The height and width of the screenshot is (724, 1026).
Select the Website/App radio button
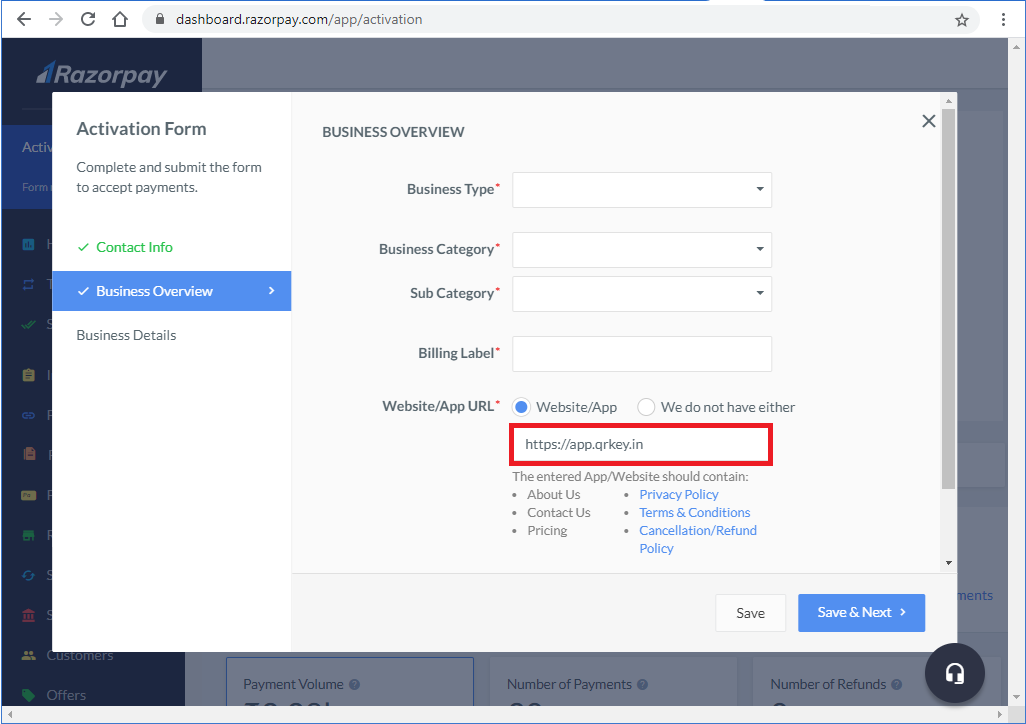pyautogui.click(x=521, y=407)
